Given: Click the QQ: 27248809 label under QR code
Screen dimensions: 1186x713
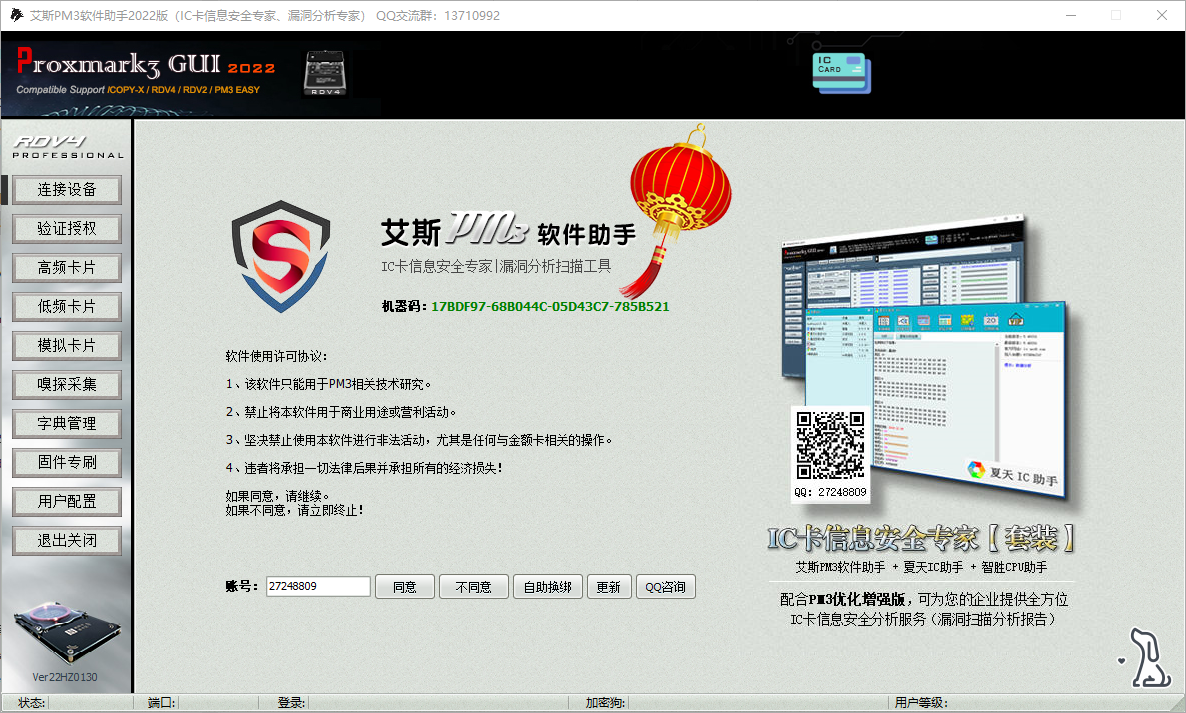Looking at the screenshot, I should point(831,492).
